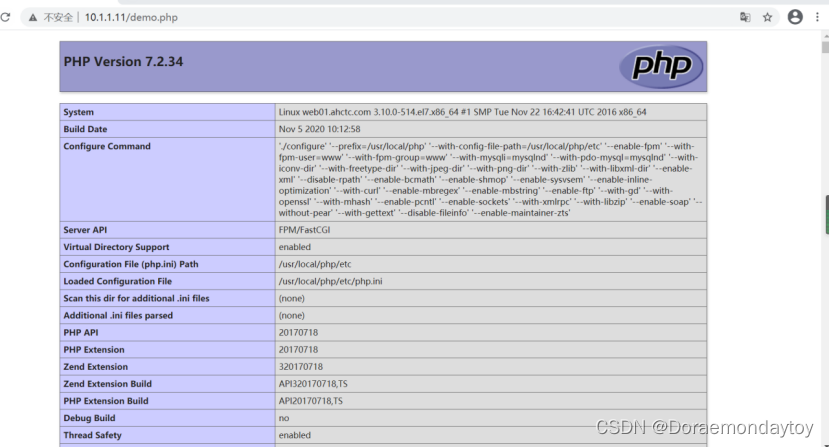The height and width of the screenshot is (447, 829).
Task: Click Scan this dir for additional .ini files
Action: (136, 298)
